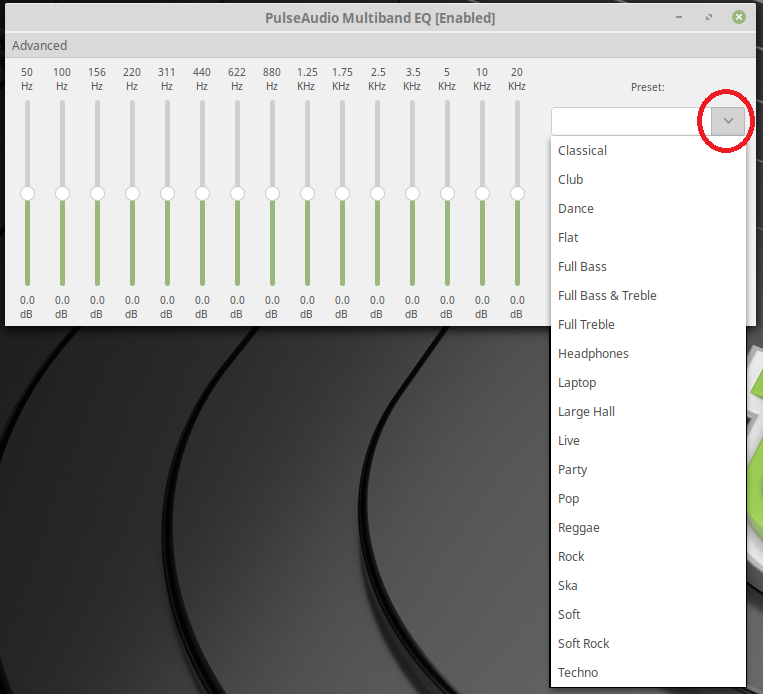This screenshot has height=694, width=763.
Task: Select the Reggae preset
Action: pyautogui.click(x=648, y=528)
